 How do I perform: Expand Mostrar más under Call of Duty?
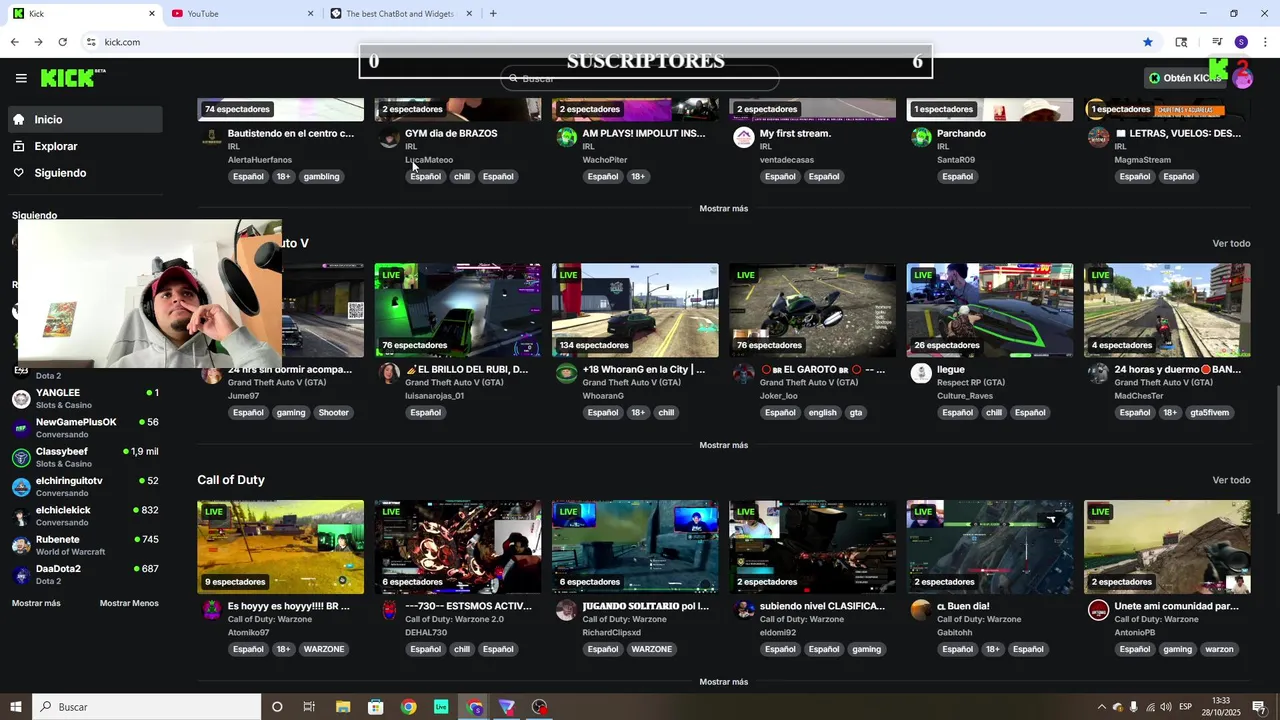tap(723, 682)
